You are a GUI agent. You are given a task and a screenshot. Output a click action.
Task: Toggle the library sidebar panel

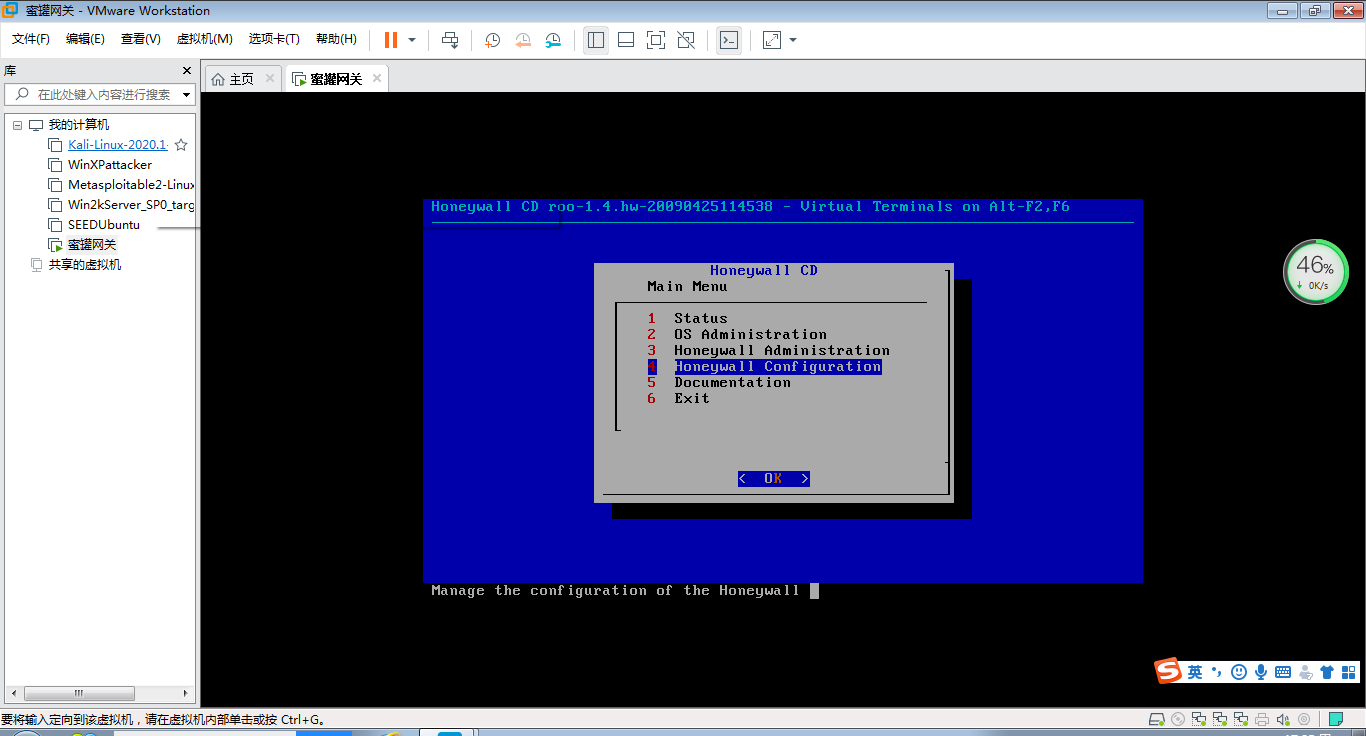596,40
